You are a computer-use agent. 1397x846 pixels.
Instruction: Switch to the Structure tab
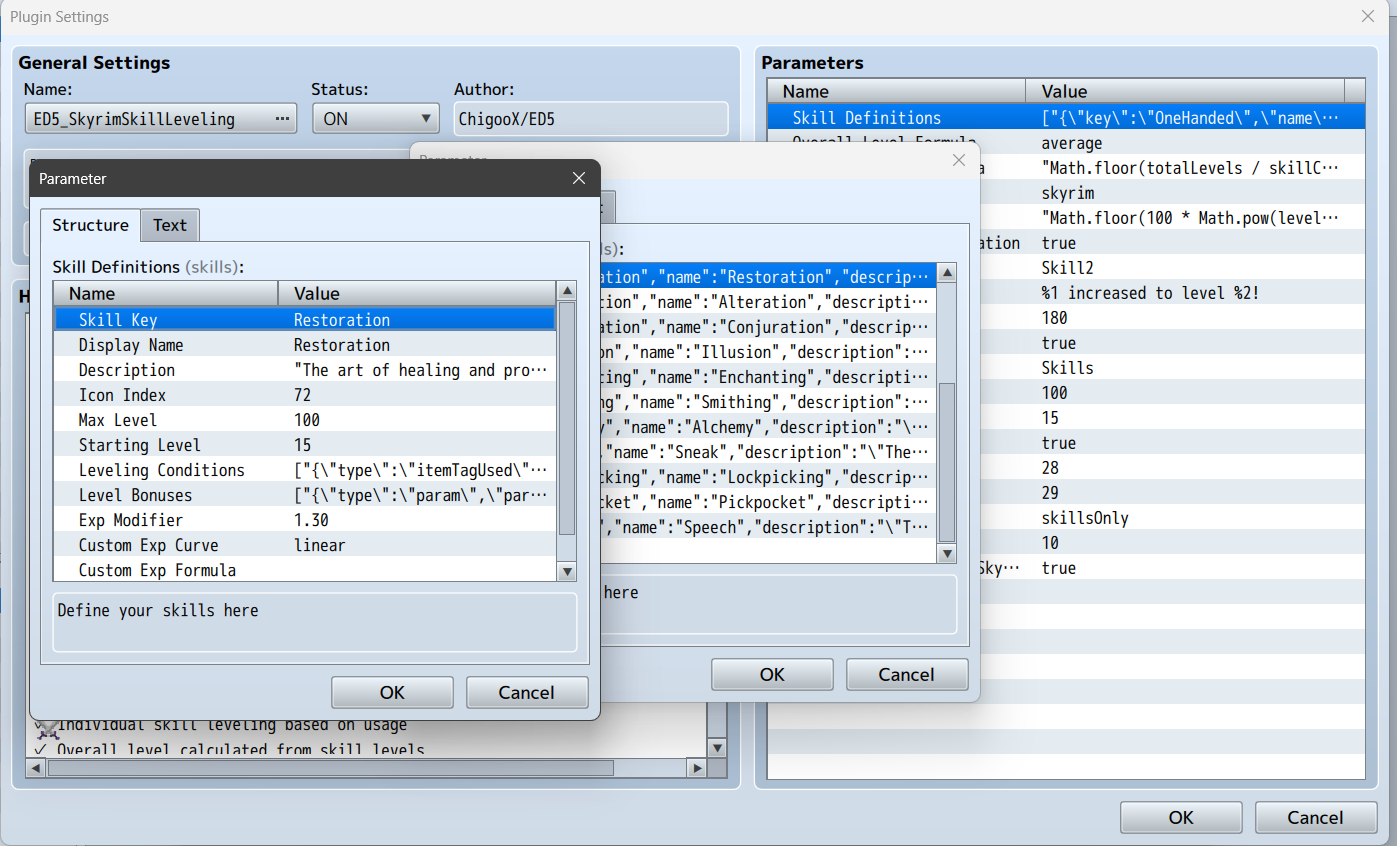90,225
